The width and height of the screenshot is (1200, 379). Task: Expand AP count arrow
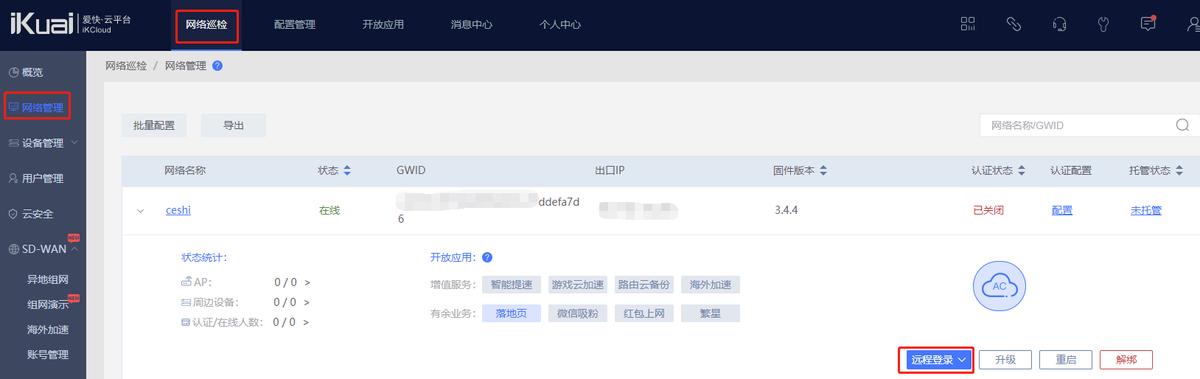coord(307,283)
